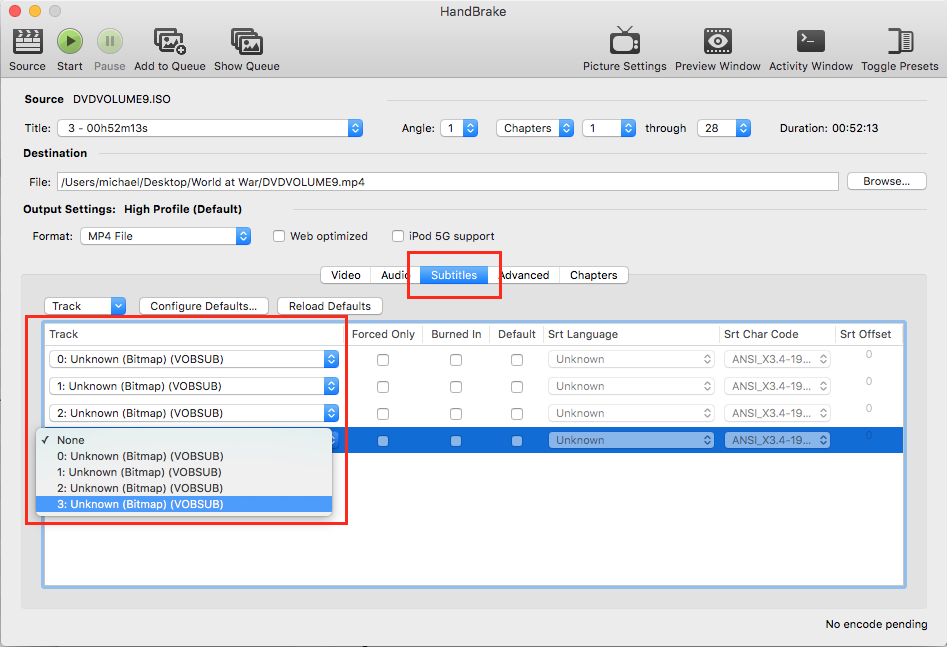947x647 pixels.
Task: Switch to the Audio tab
Action: [x=394, y=275]
